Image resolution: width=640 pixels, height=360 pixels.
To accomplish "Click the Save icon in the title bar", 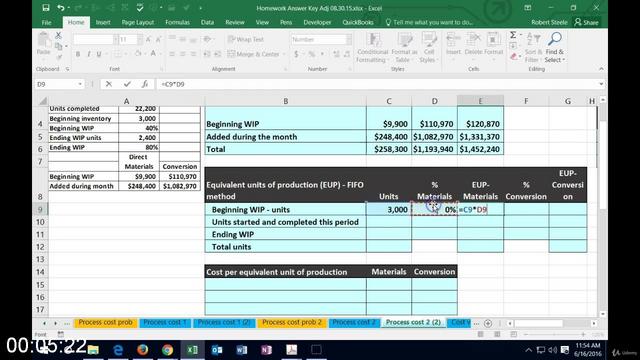I will tap(46, 8).
